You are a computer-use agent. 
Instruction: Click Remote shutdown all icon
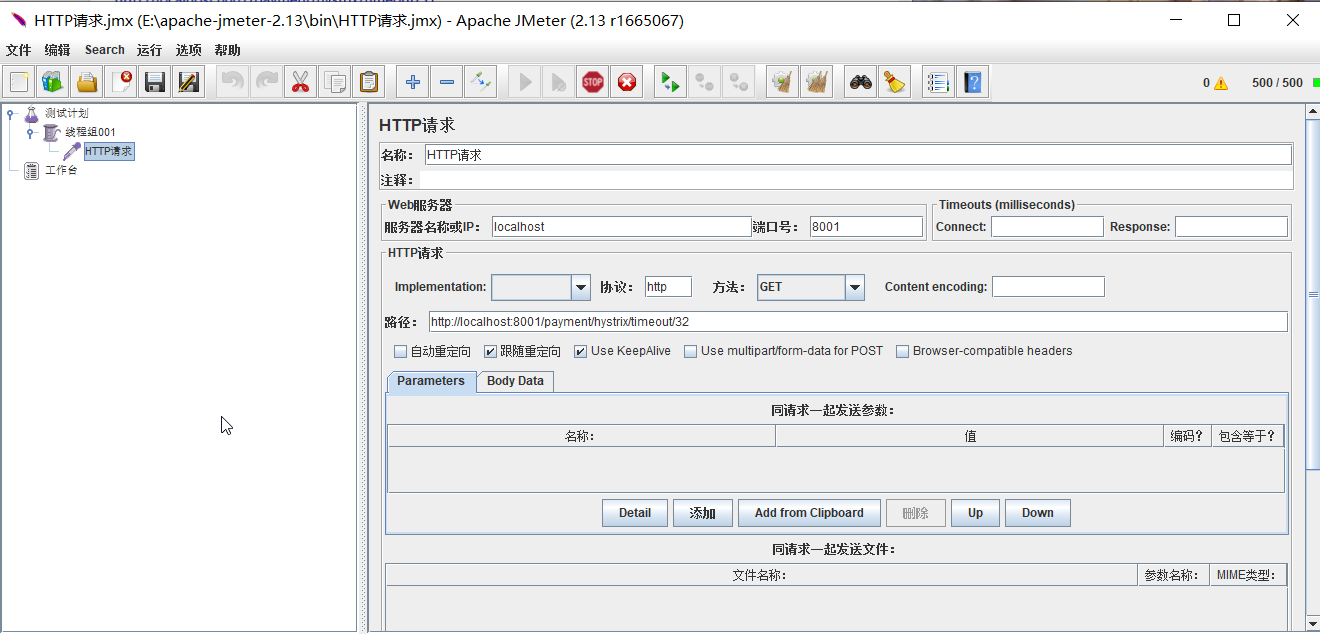click(x=739, y=82)
